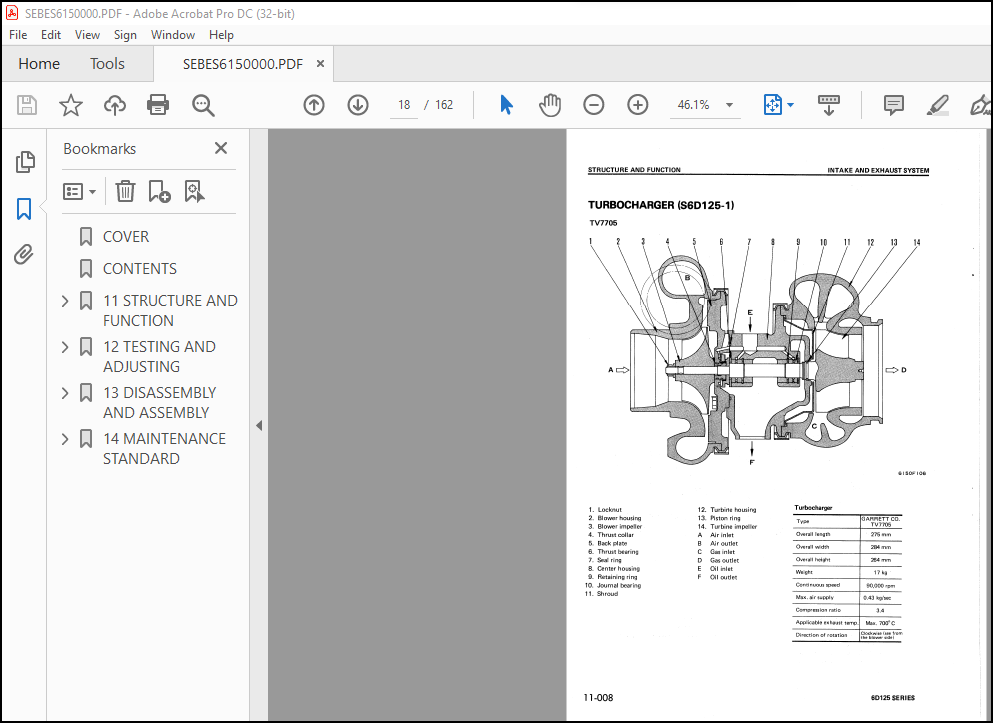Select the SEBES6150000.PDF document tab

243,64
